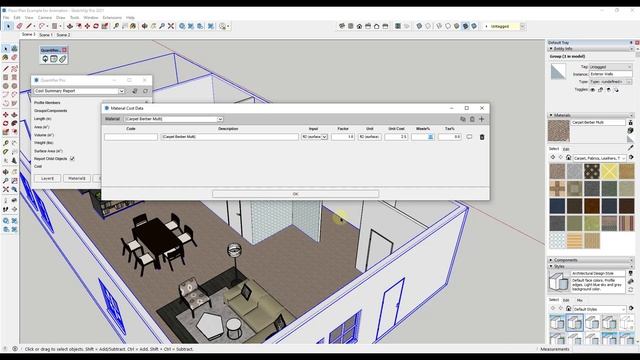Click the eyedropper sample paint icon in Materials
This screenshot has width=640, height=360.
click(x=631, y=148)
